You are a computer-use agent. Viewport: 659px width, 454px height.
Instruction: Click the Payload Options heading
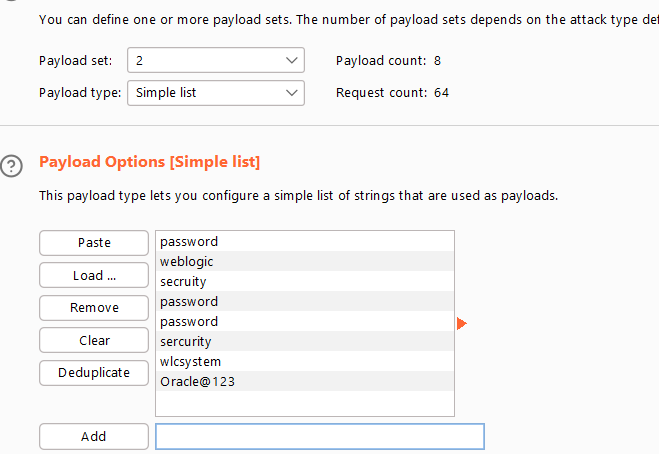pyautogui.click(x=149, y=161)
